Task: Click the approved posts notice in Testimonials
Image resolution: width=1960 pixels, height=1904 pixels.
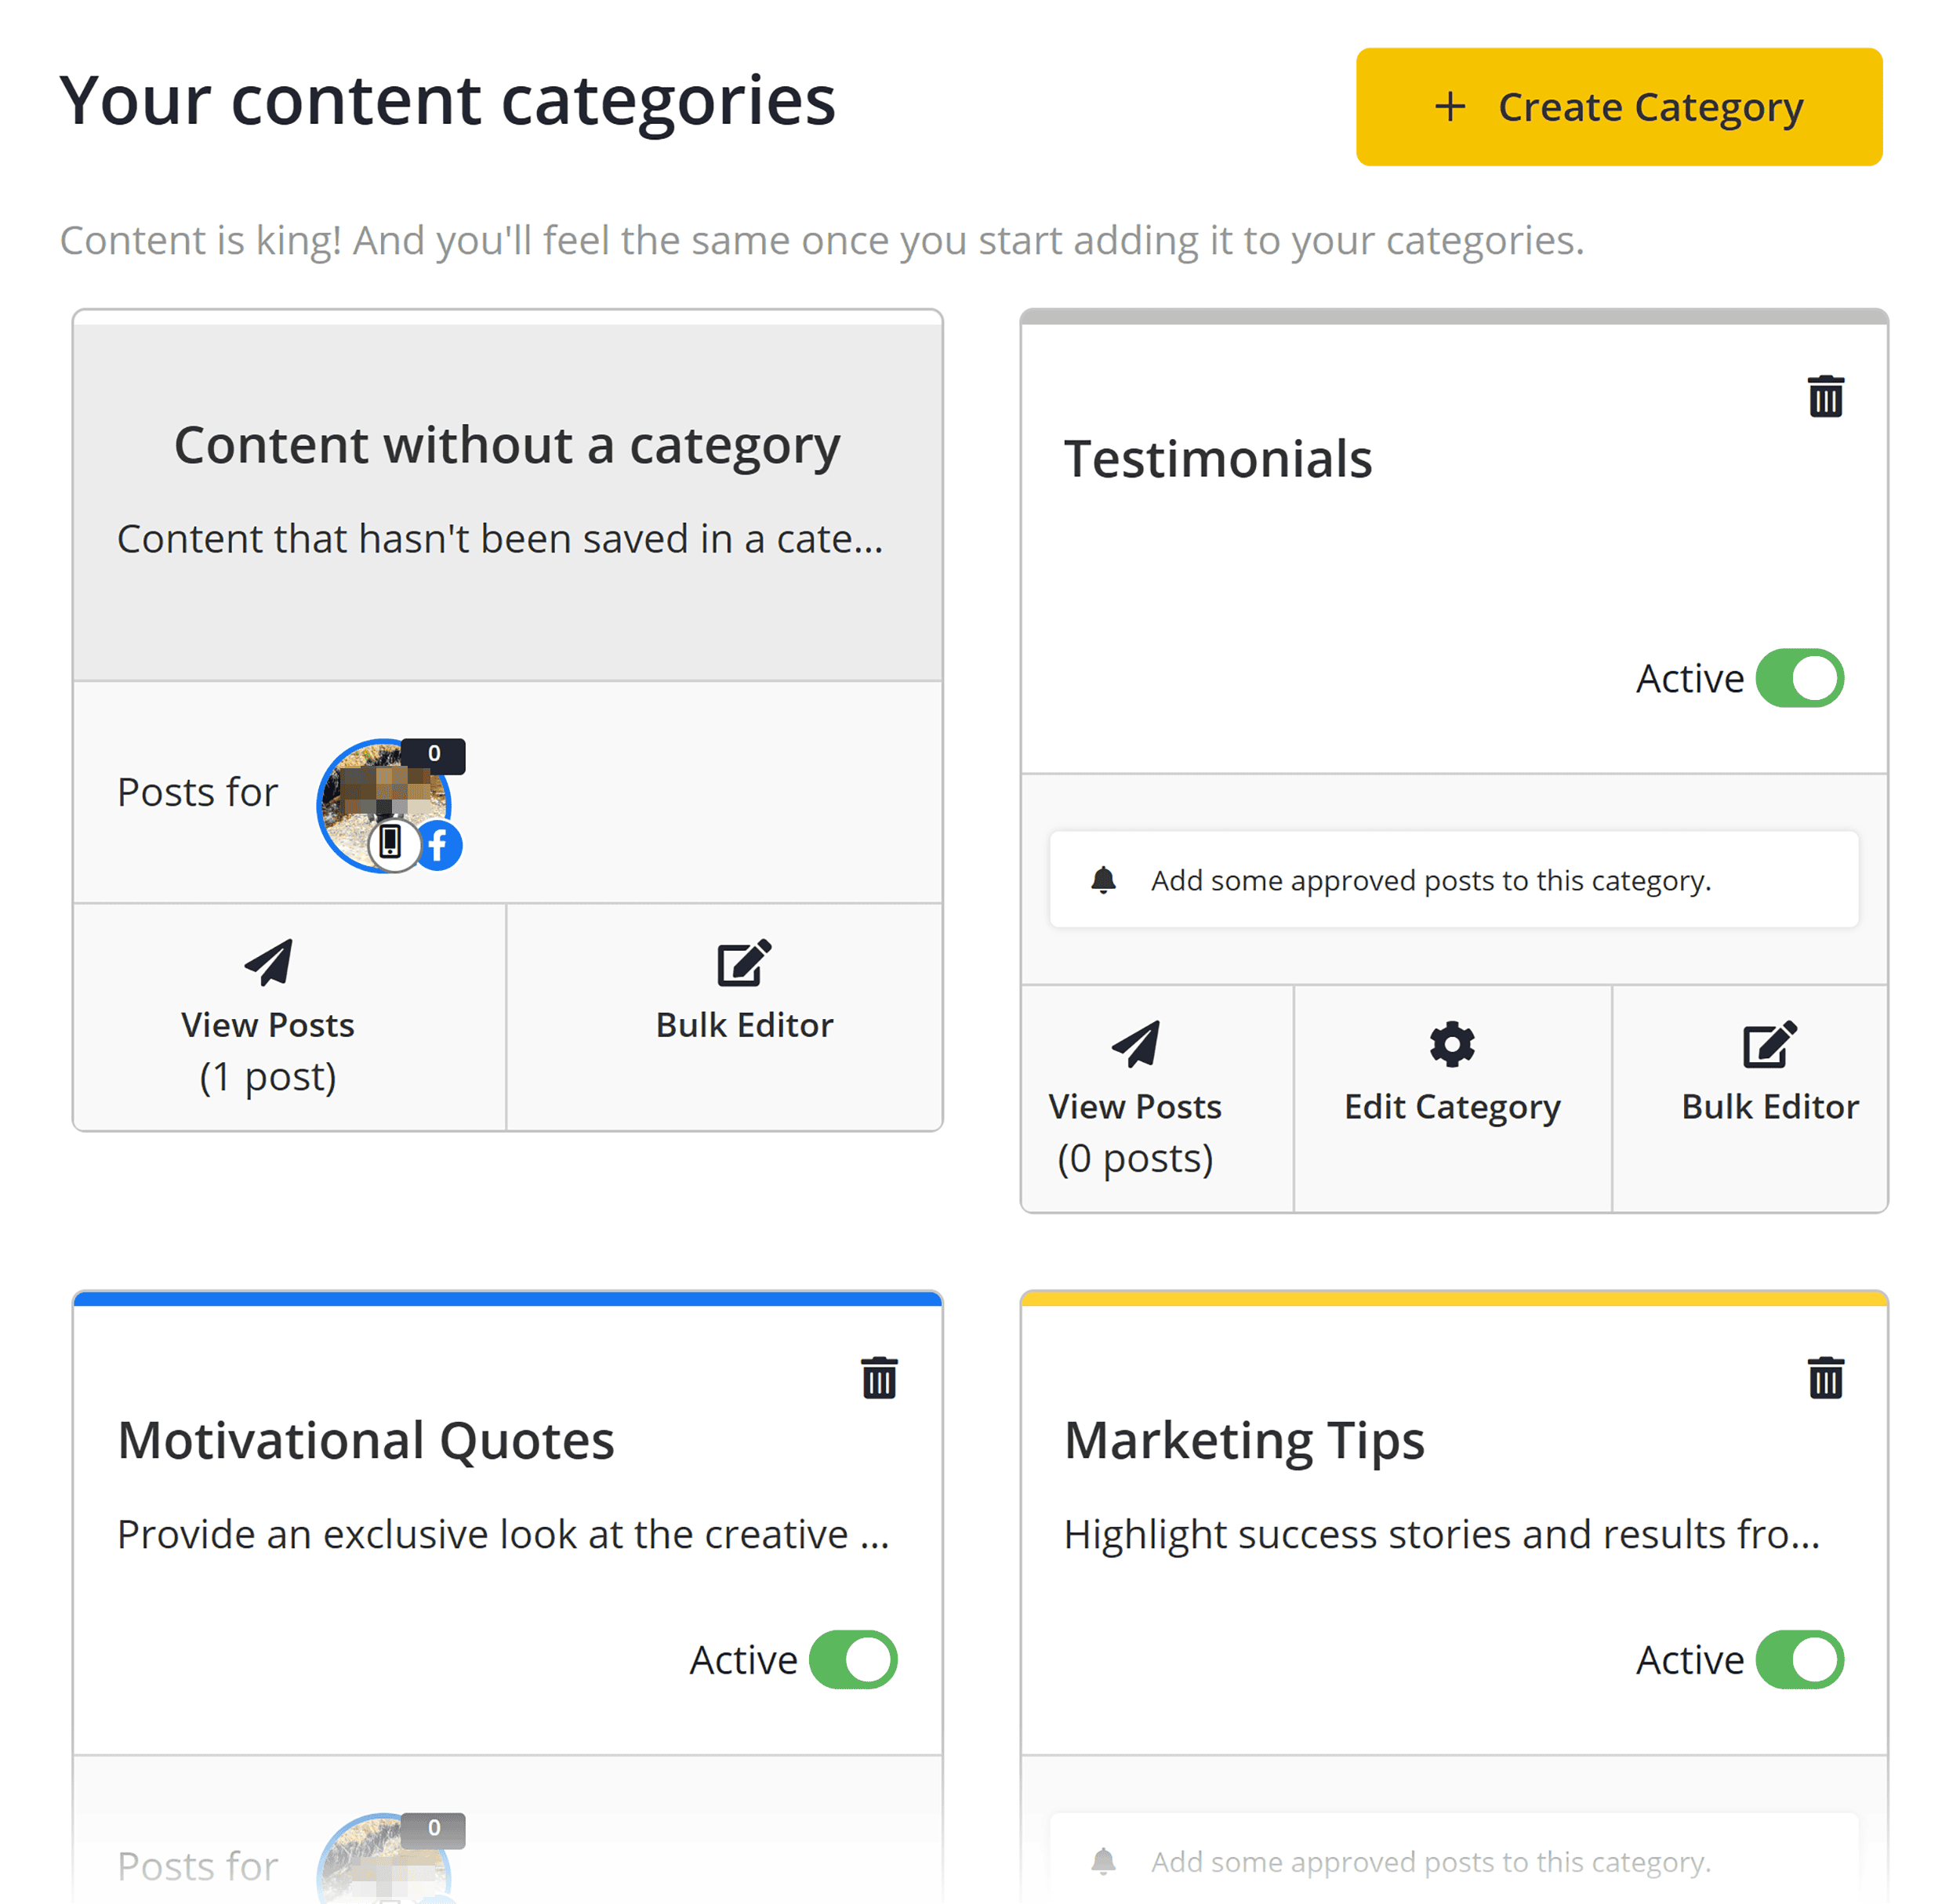Action: (x=1455, y=880)
